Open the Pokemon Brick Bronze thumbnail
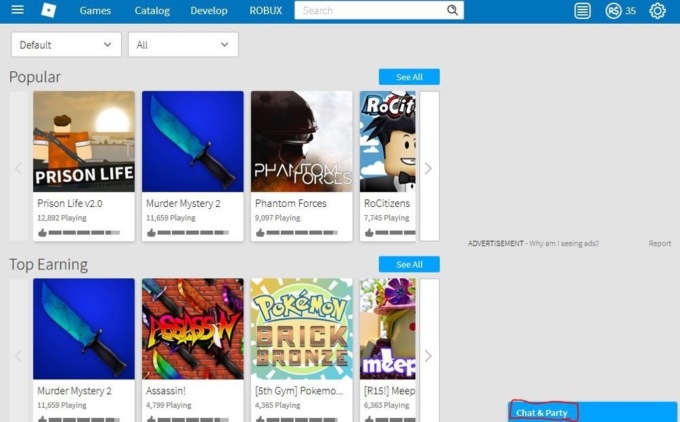The height and width of the screenshot is (422, 680). tap(301, 329)
